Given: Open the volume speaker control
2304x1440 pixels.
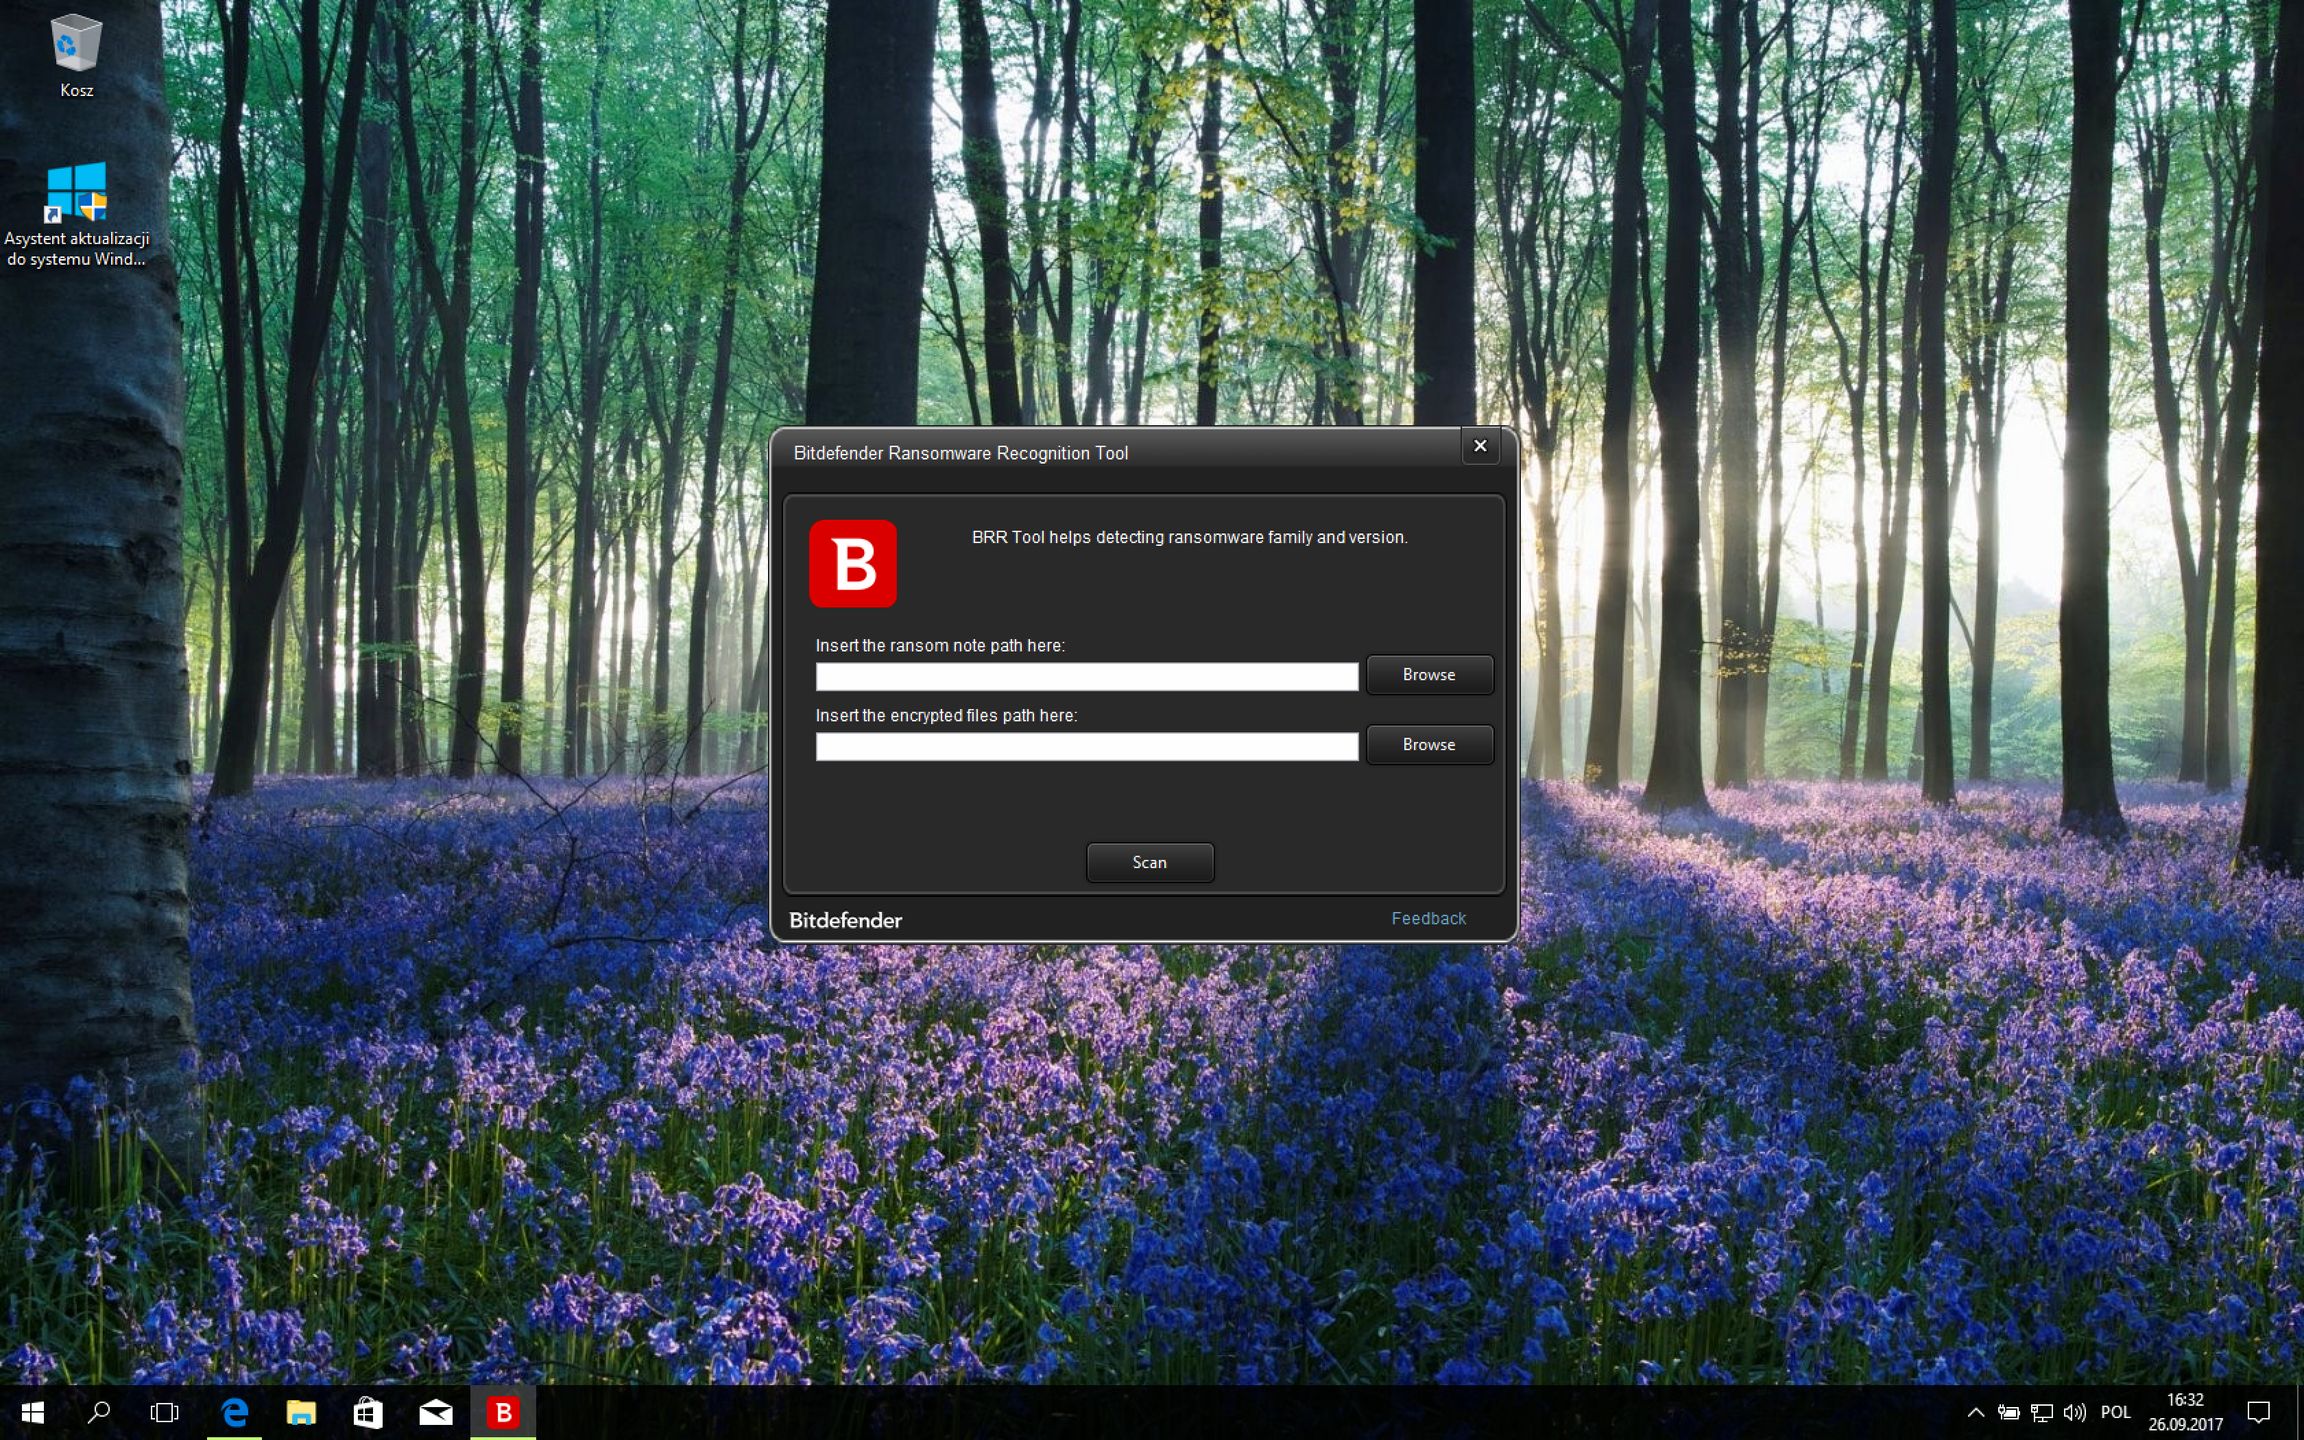Looking at the screenshot, I should 2074,1412.
